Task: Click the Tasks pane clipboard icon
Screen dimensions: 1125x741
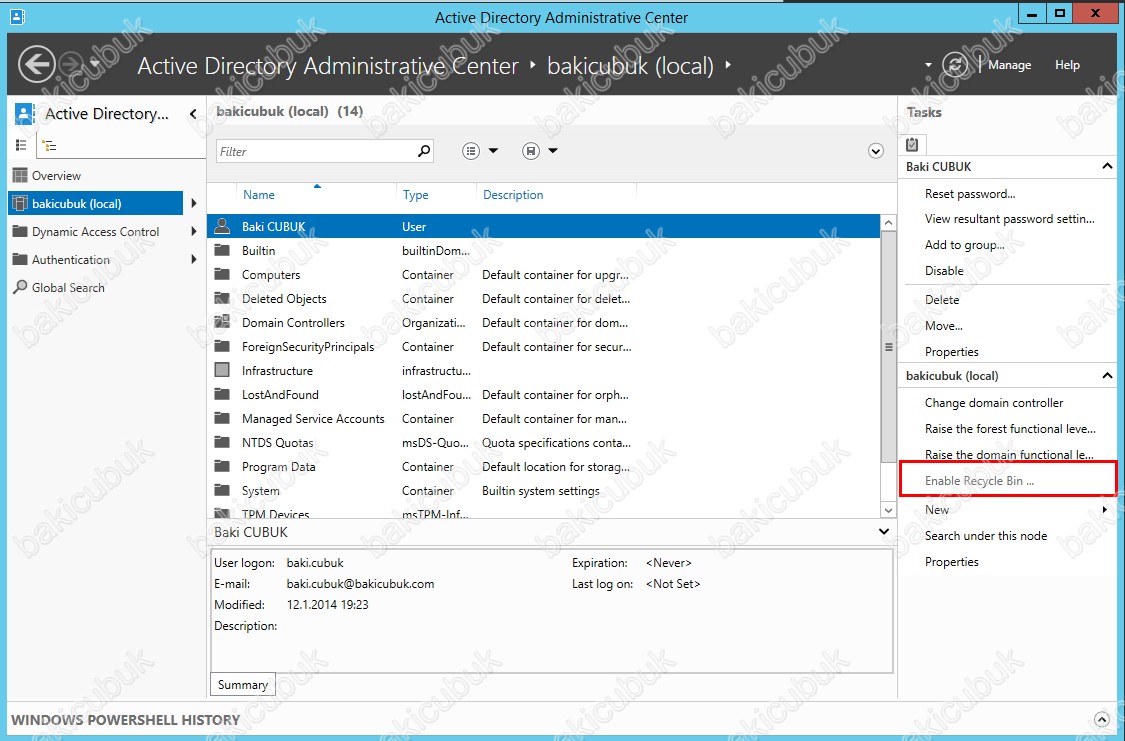Action: coord(912,144)
